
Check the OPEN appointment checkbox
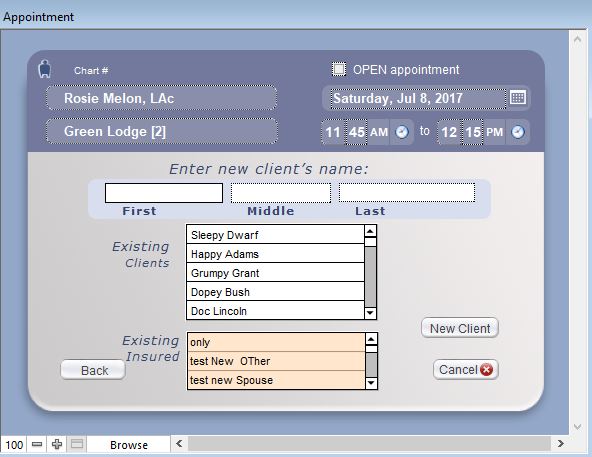(339, 69)
